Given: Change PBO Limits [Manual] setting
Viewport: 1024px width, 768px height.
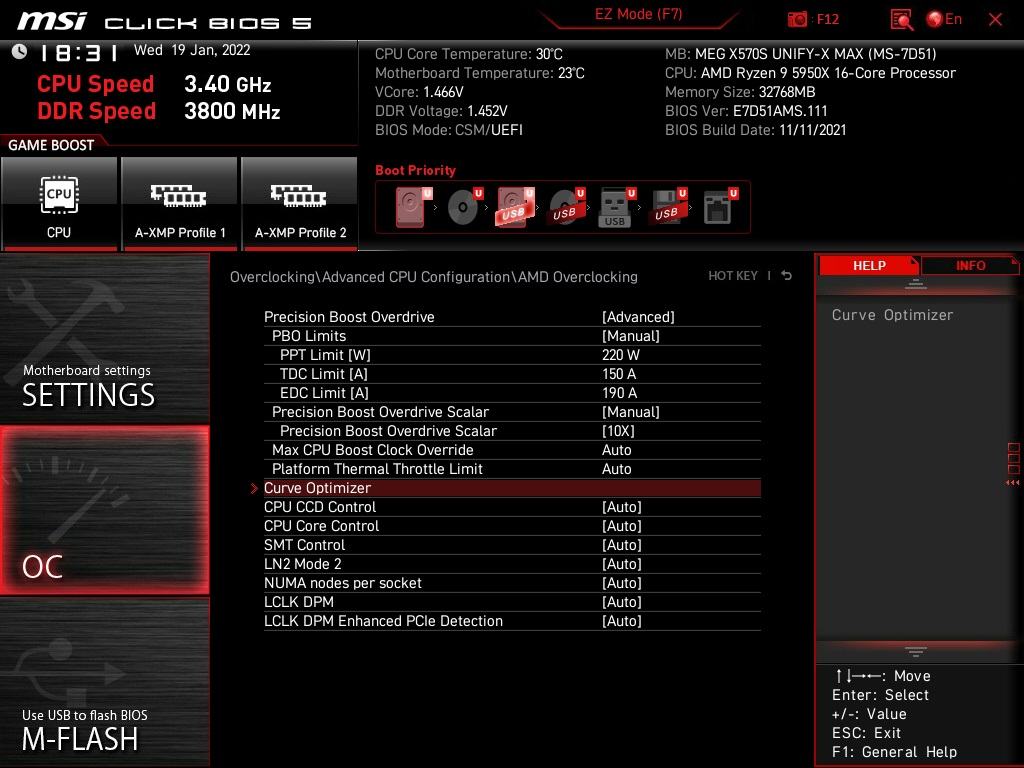Looking at the screenshot, I should [512, 336].
